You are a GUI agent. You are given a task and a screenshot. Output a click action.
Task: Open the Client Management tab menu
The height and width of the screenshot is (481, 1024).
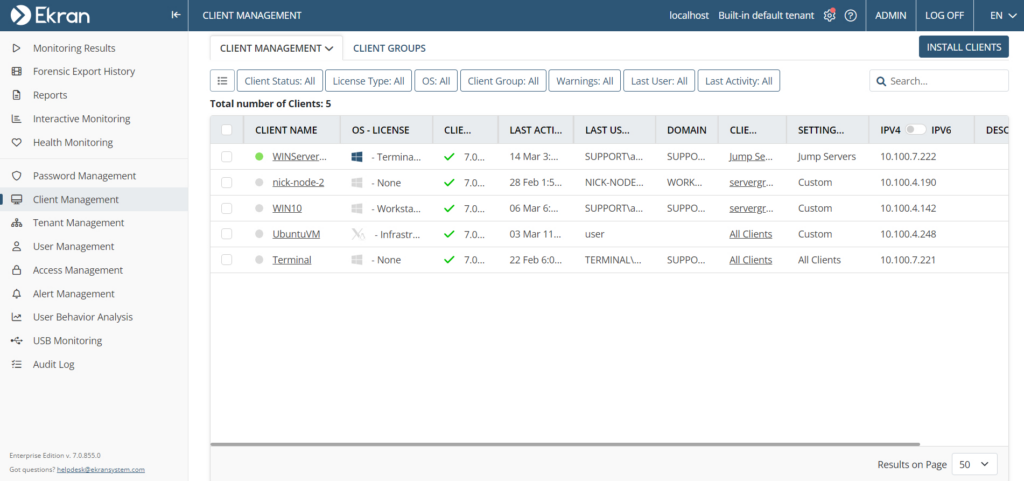click(x=276, y=48)
